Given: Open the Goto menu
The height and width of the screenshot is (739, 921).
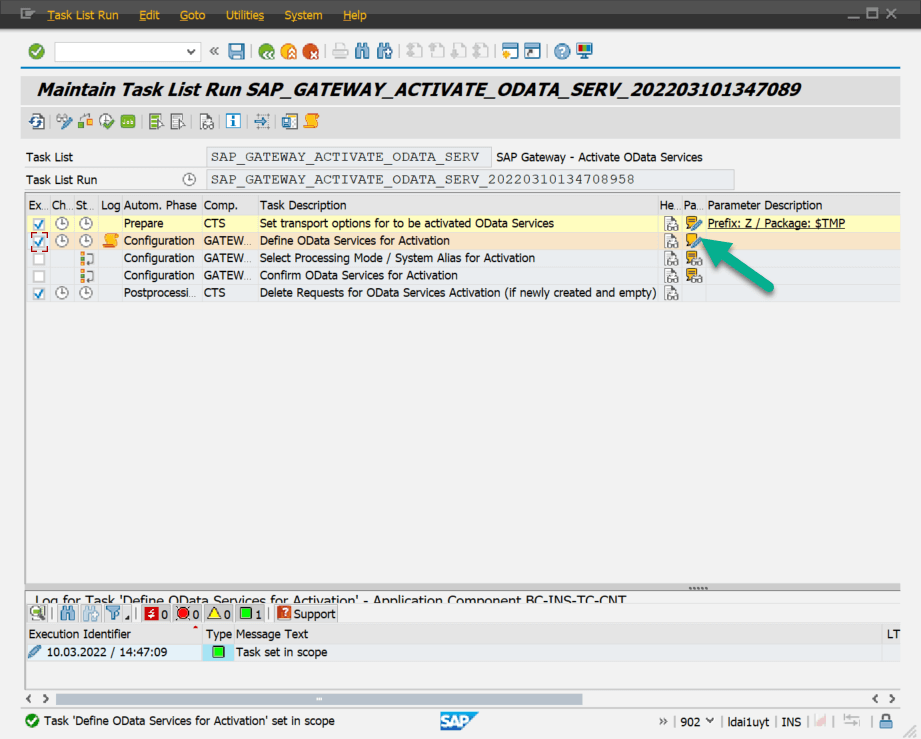Looking at the screenshot, I should coord(193,15).
